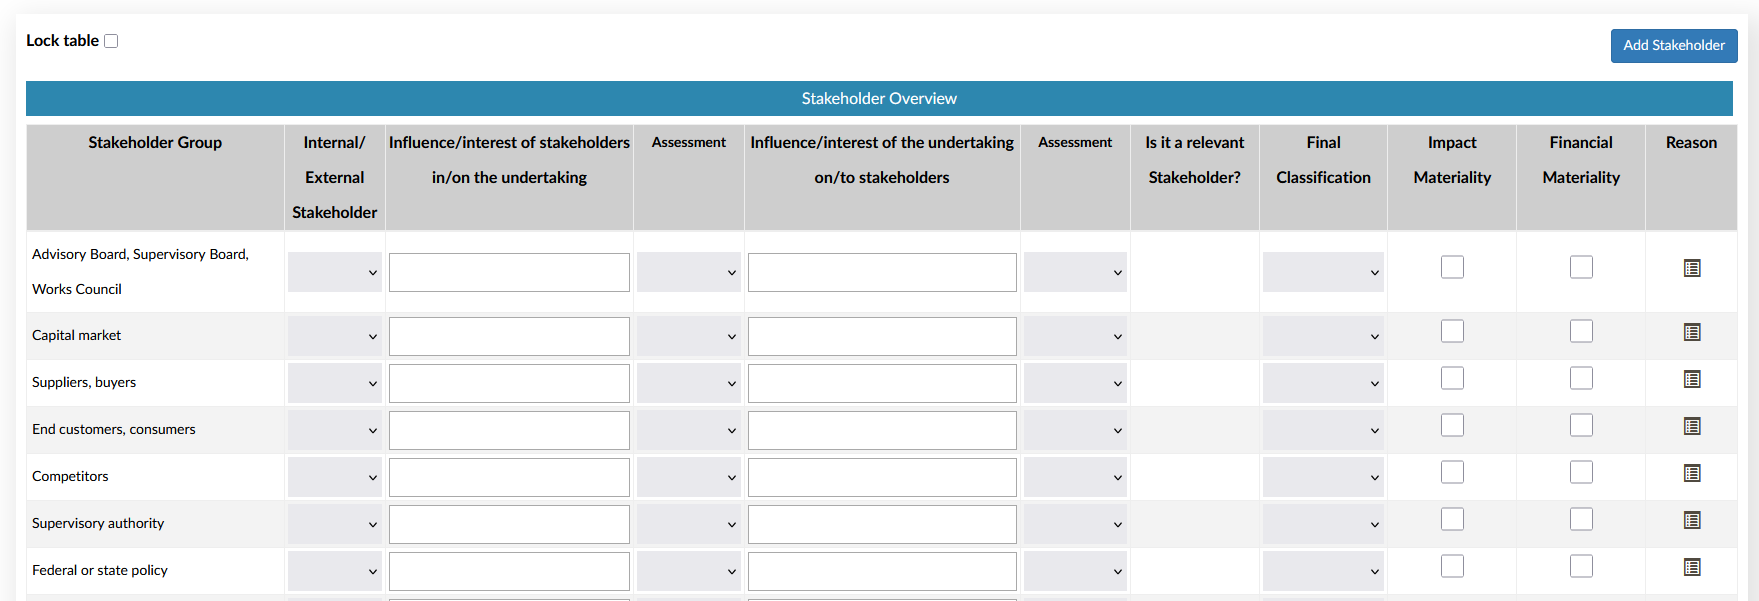Viewport: 1759px width, 601px height.
Task: Open Final Classification dropdown for Competitors
Action: click(1323, 477)
